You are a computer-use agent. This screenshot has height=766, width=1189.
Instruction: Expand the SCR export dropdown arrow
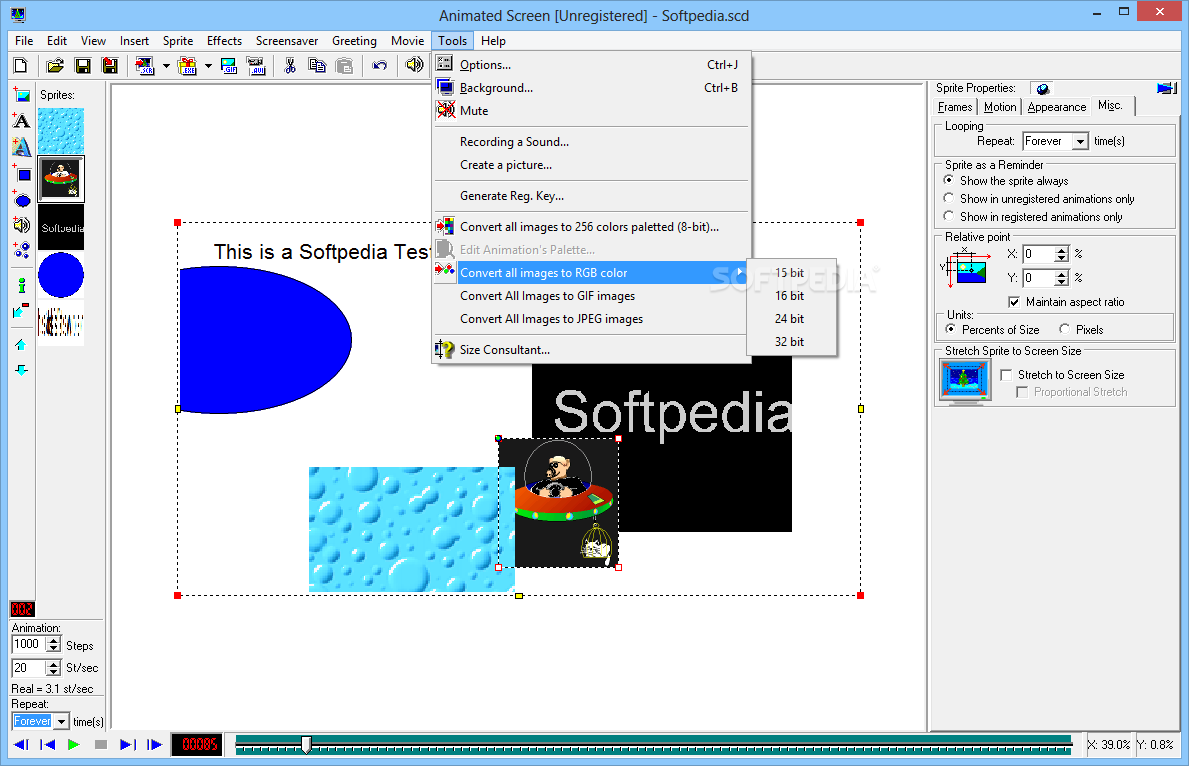tap(166, 66)
